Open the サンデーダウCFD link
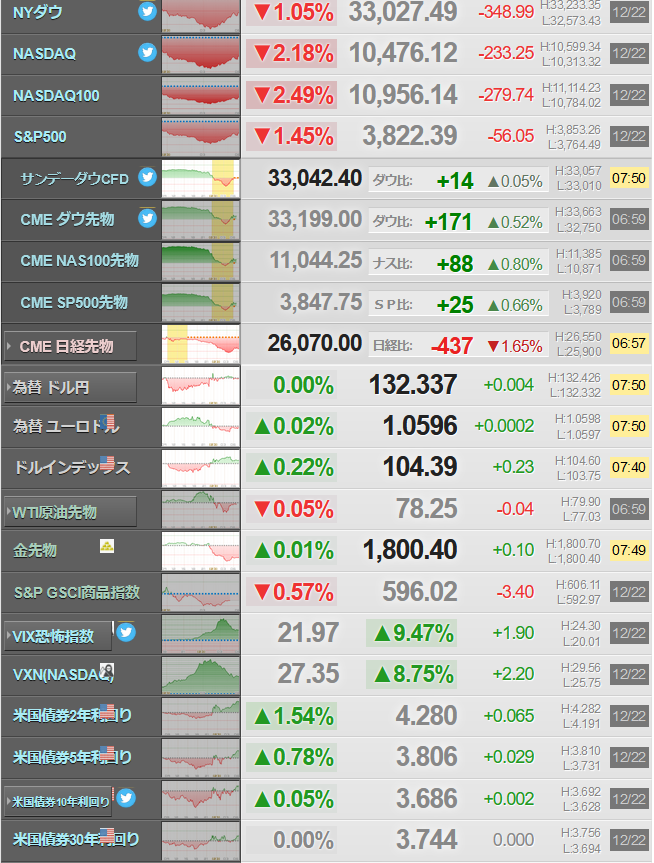 coord(74,179)
